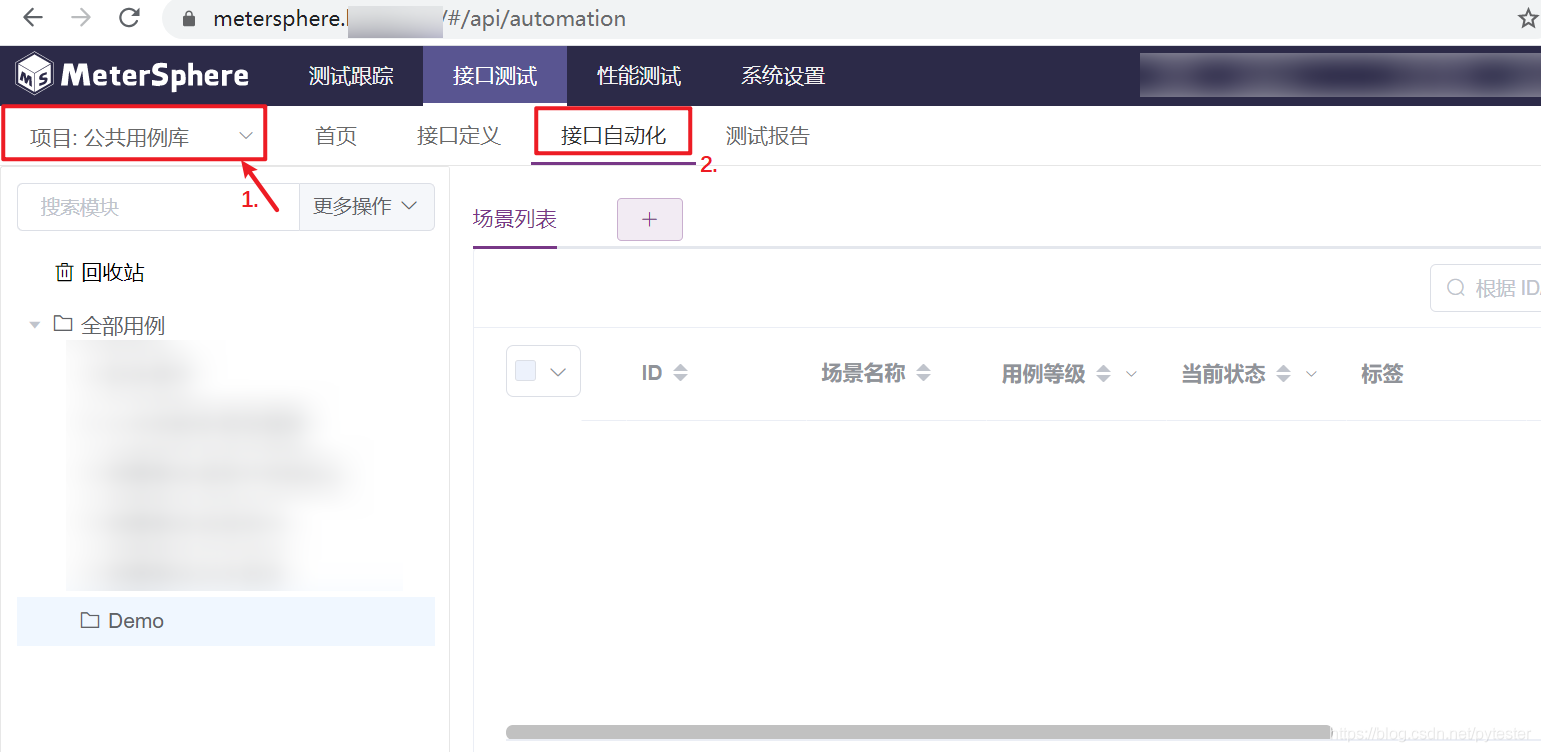Image resolution: width=1541 pixels, height=752 pixels.
Task: Click the plus icon to add scenario tab
Action: point(649,219)
